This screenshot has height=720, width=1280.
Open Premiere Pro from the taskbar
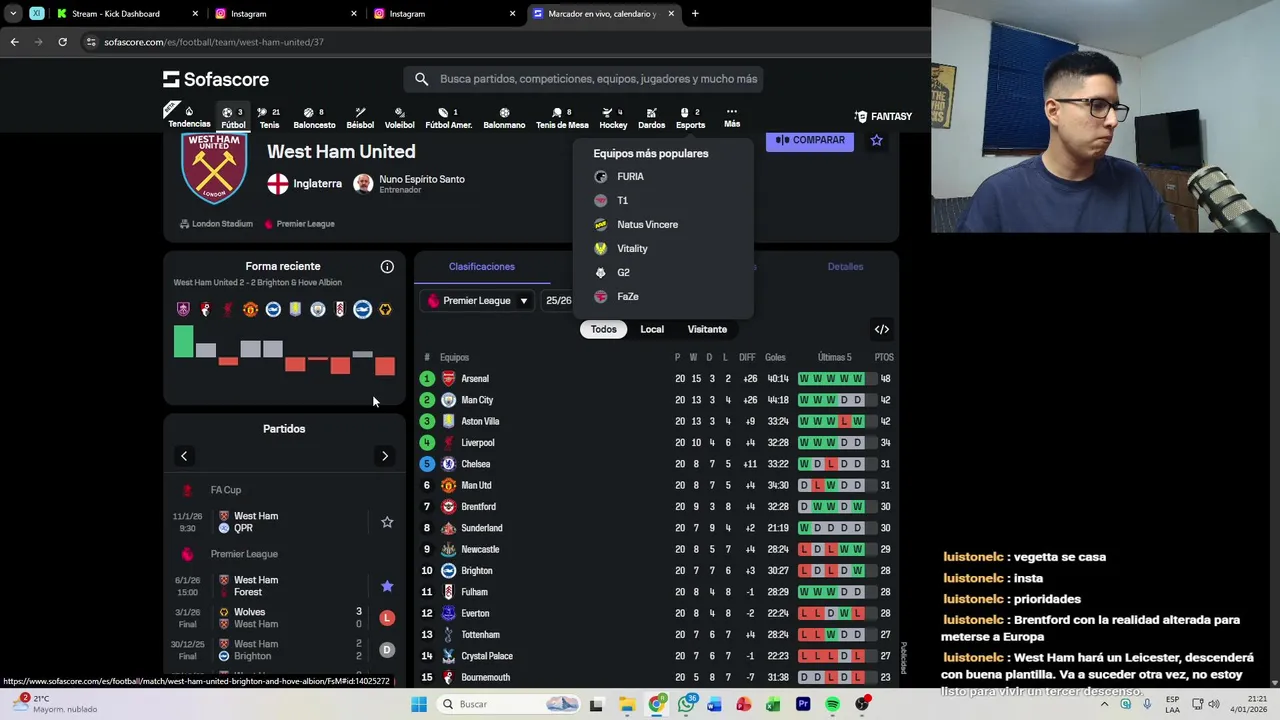pyautogui.click(x=803, y=704)
